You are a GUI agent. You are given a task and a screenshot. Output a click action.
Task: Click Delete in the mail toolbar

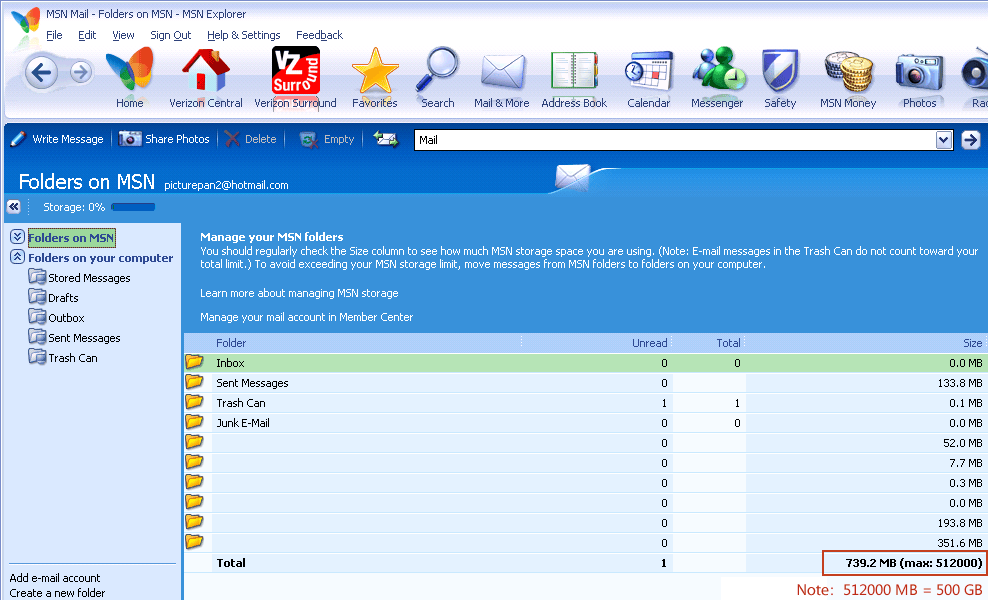point(251,139)
